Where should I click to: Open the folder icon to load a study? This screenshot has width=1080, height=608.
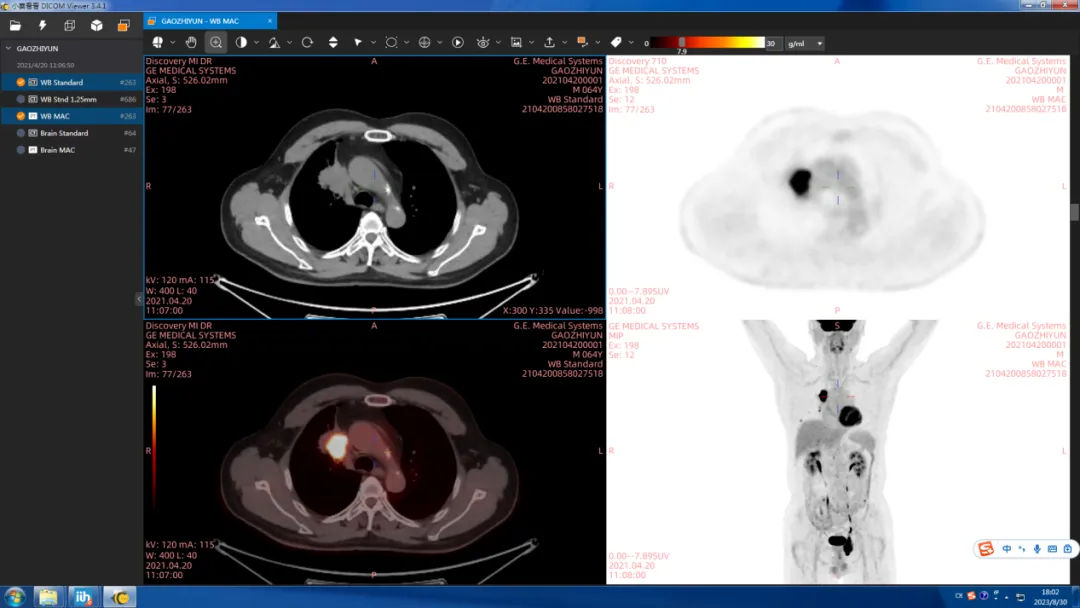click(15, 26)
